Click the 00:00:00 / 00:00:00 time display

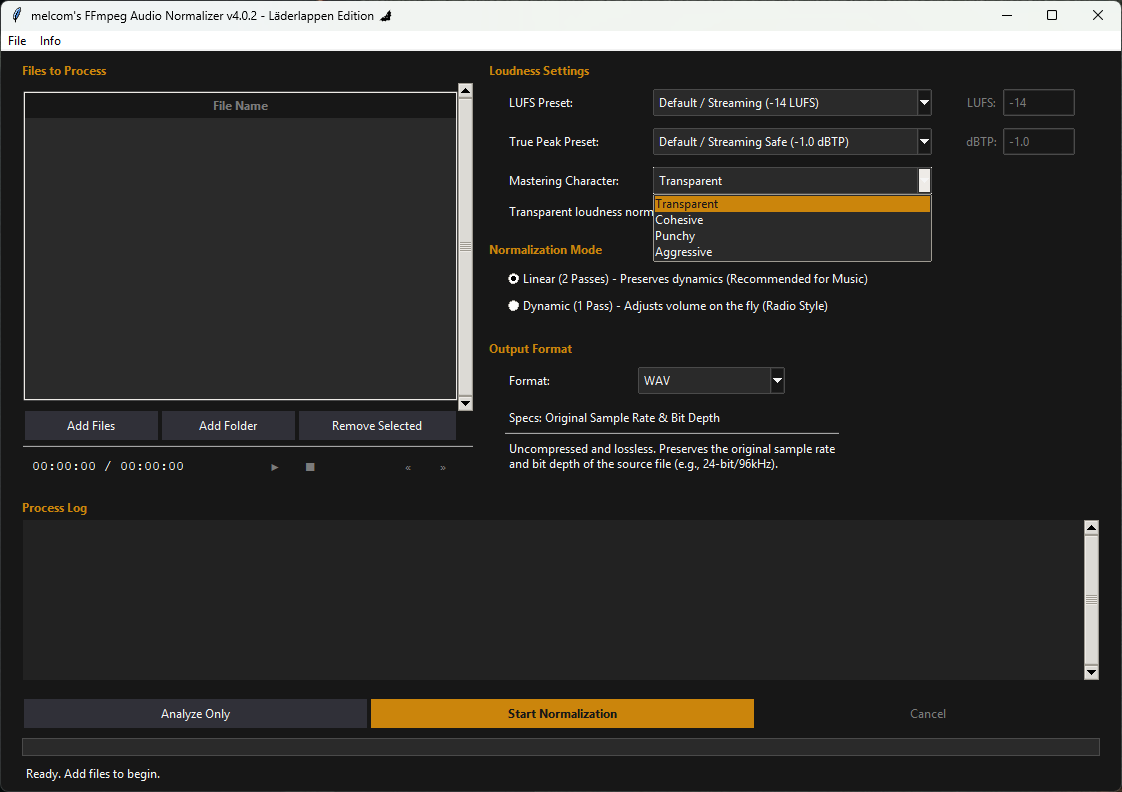[x=108, y=466]
